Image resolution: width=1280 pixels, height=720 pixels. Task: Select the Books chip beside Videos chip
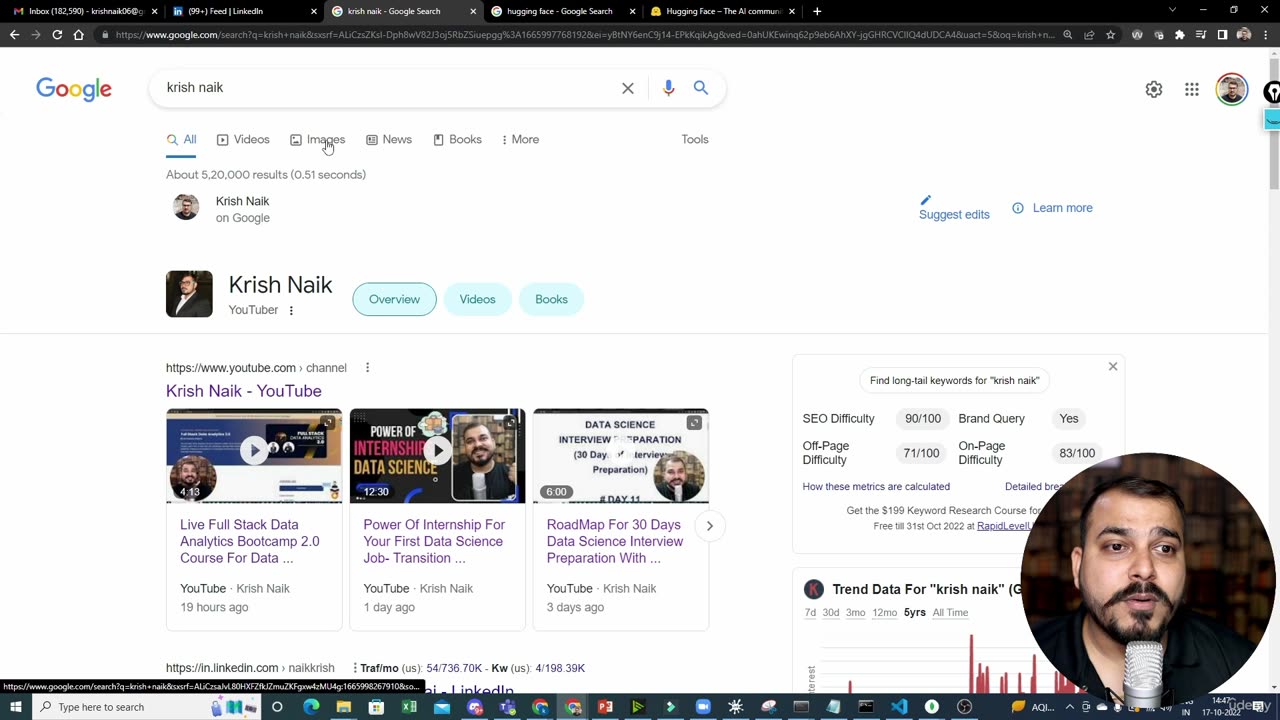pyautogui.click(x=551, y=299)
